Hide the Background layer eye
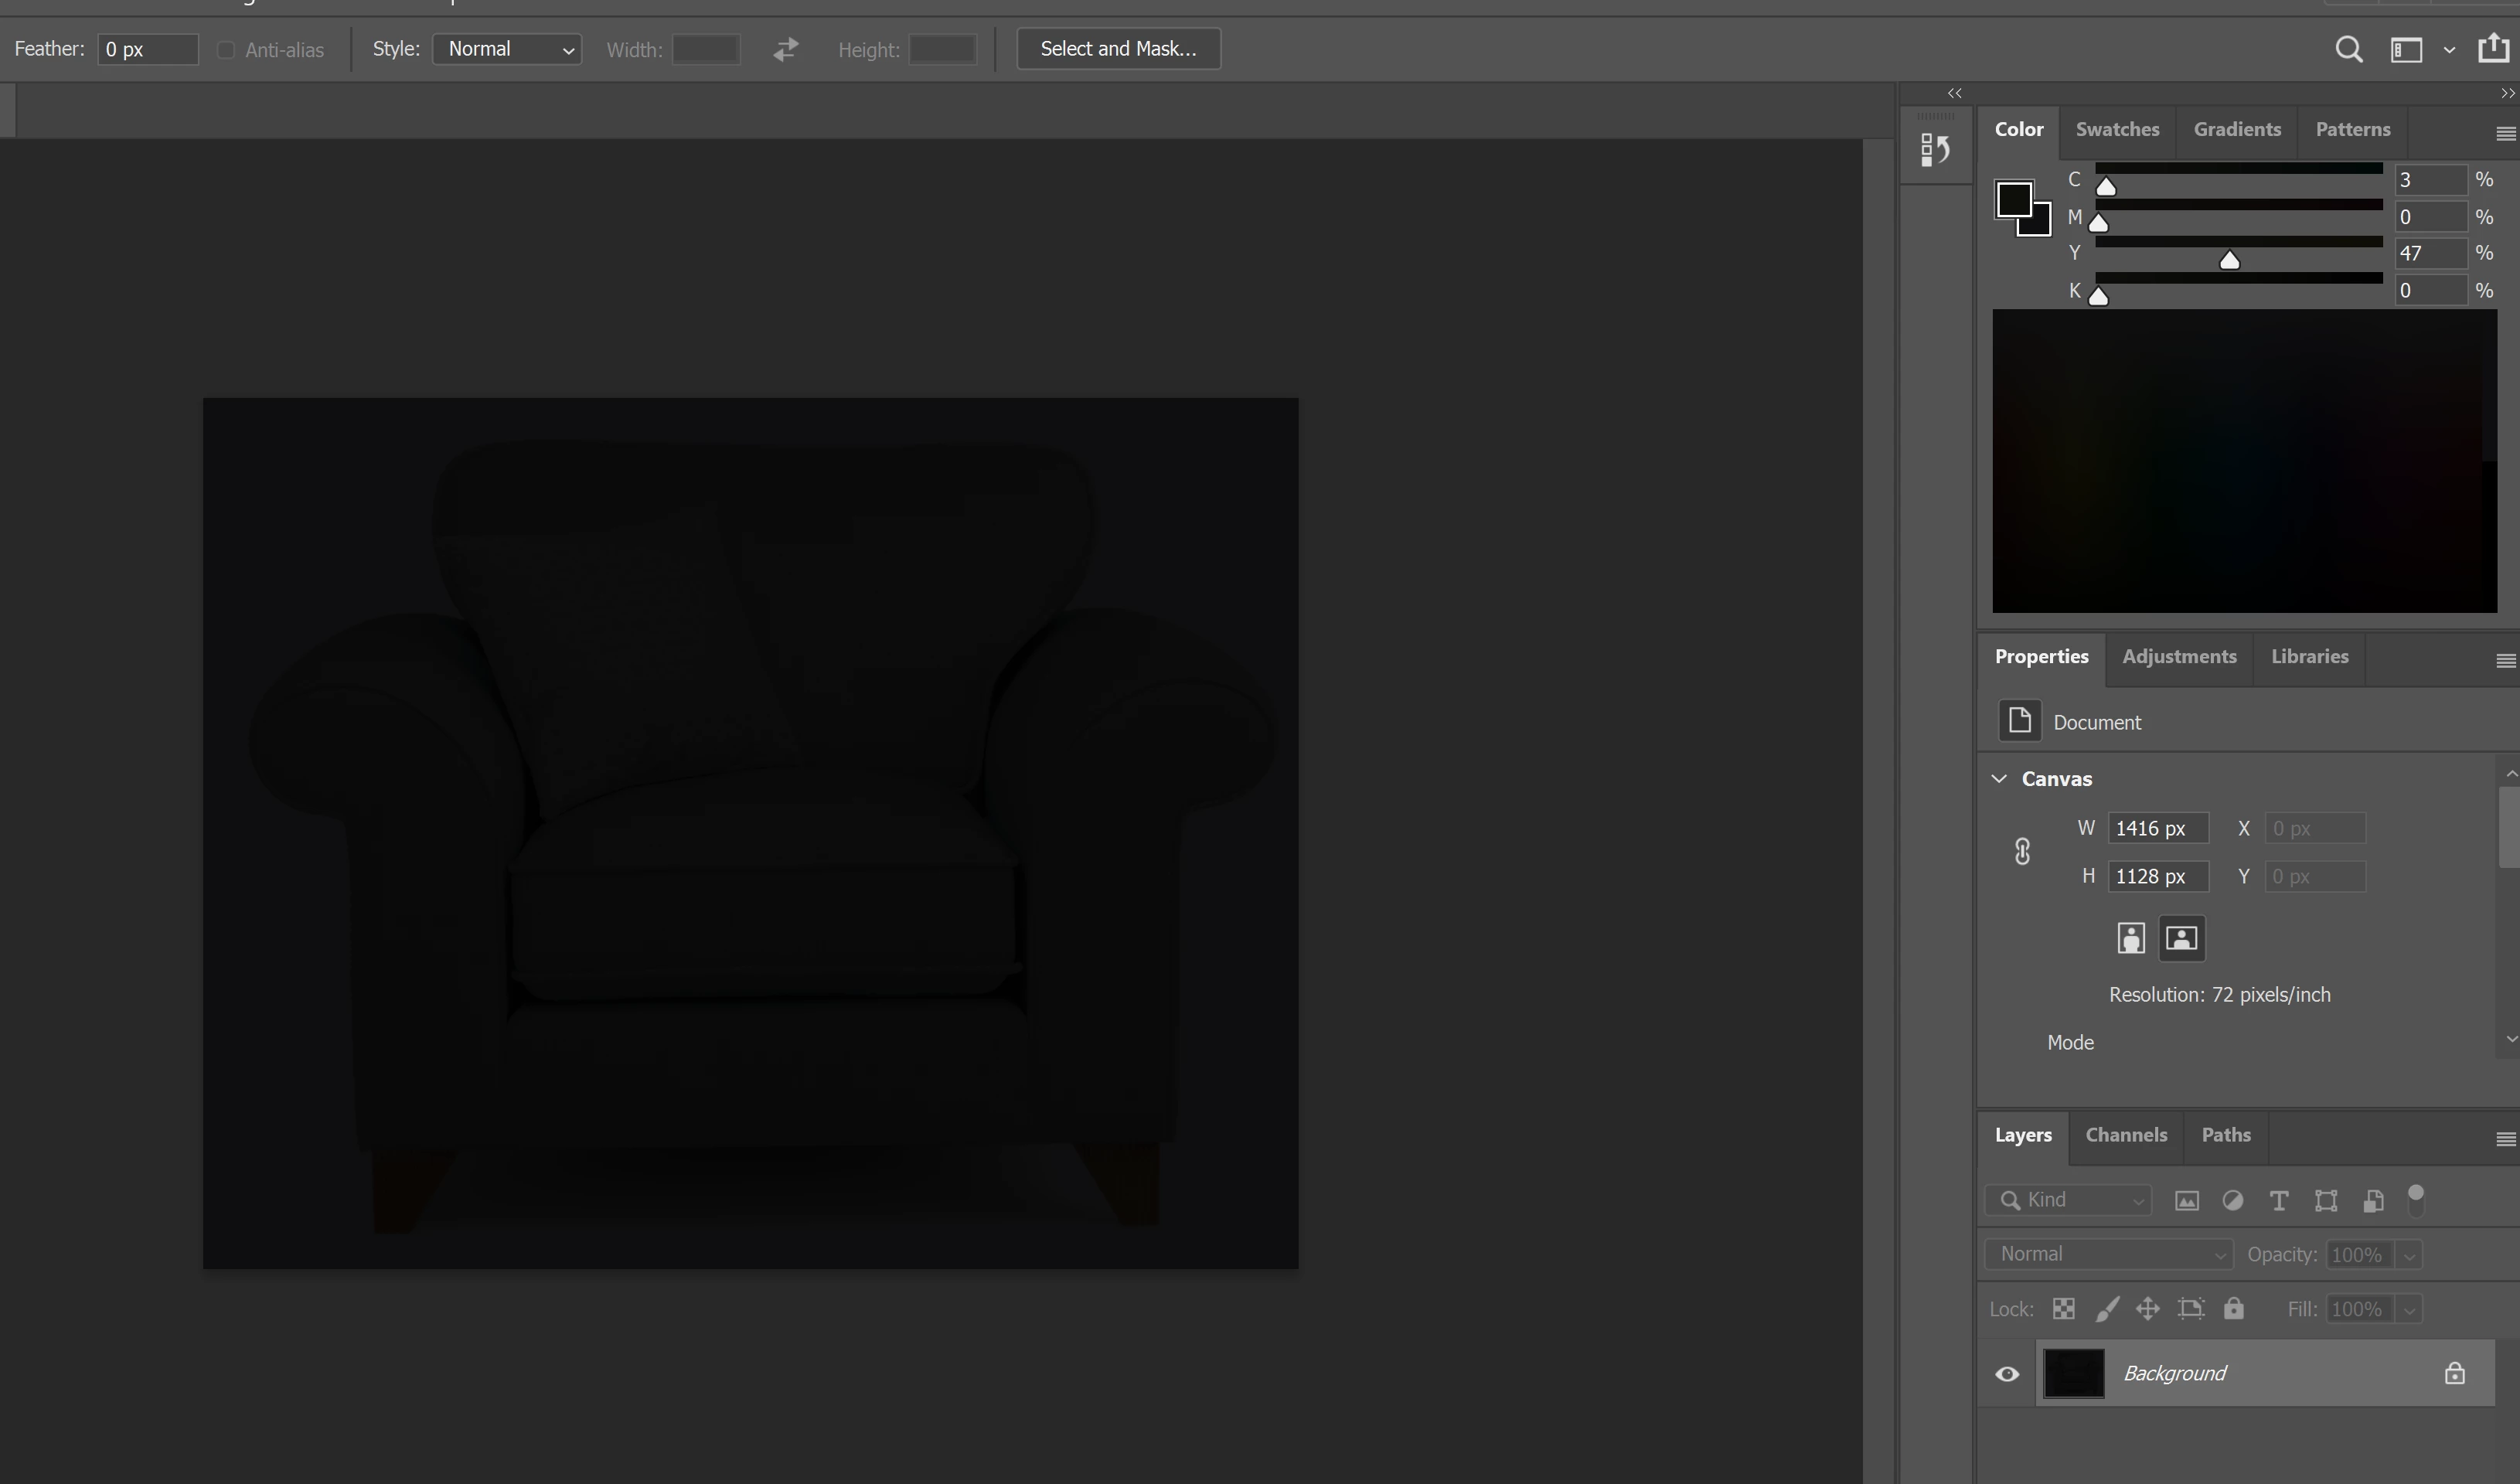Image resolution: width=2520 pixels, height=1484 pixels. point(2007,1374)
